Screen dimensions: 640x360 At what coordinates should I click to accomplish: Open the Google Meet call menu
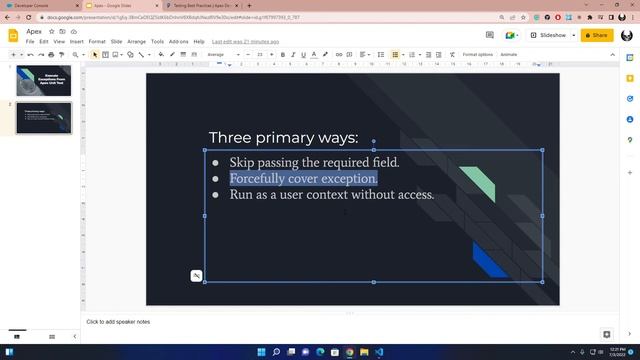click(512, 36)
